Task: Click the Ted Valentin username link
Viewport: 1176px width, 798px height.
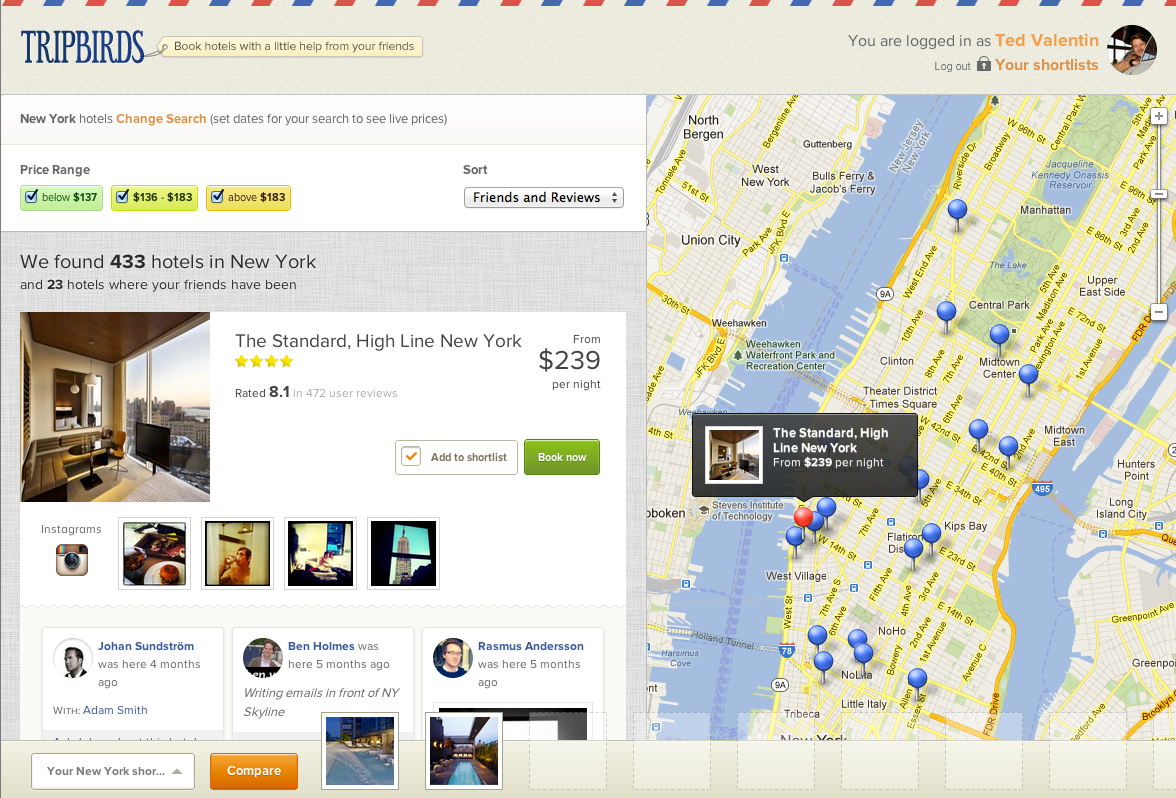Action: (x=1047, y=40)
